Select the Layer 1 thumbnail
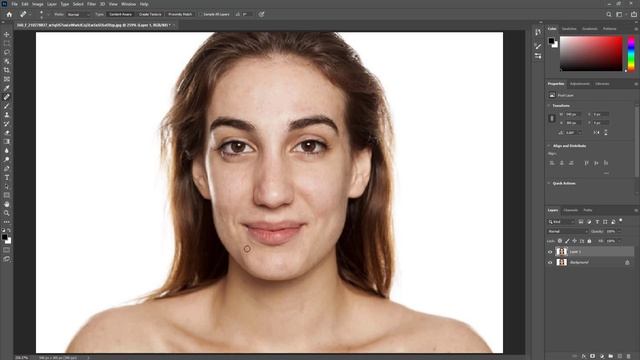 [x=562, y=252]
